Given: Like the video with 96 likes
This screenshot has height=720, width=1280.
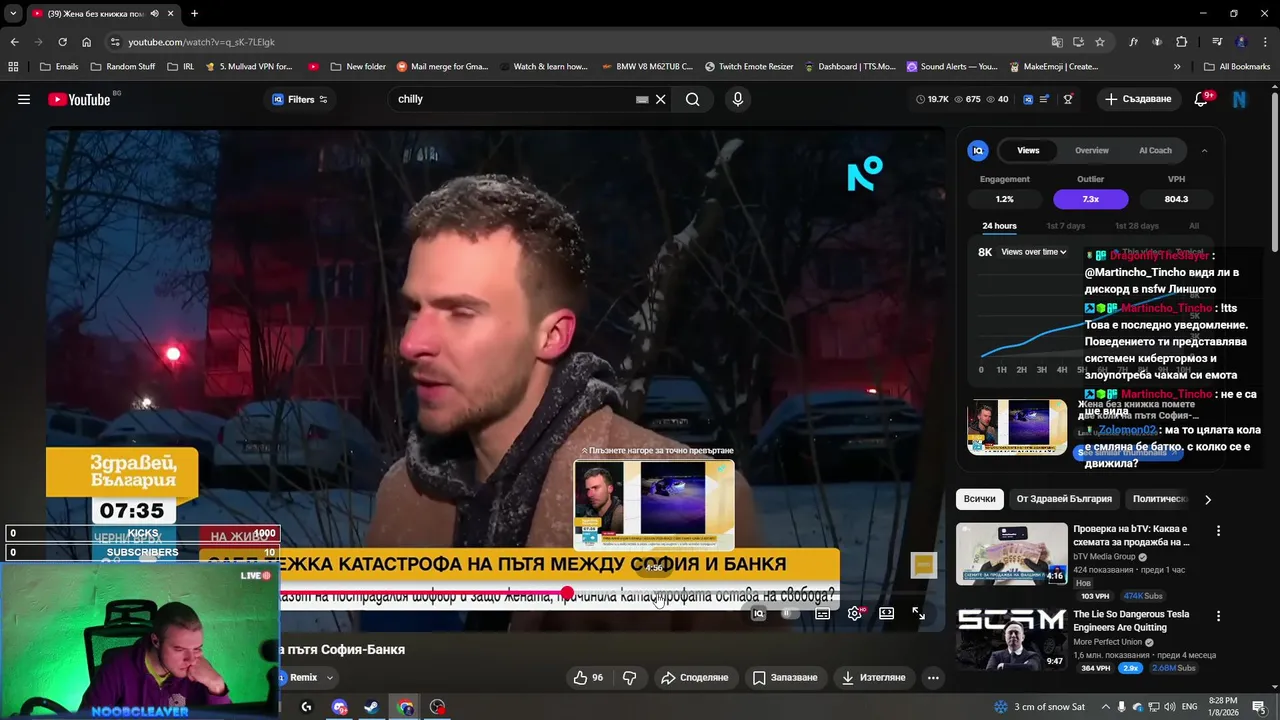Looking at the screenshot, I should [x=588, y=677].
